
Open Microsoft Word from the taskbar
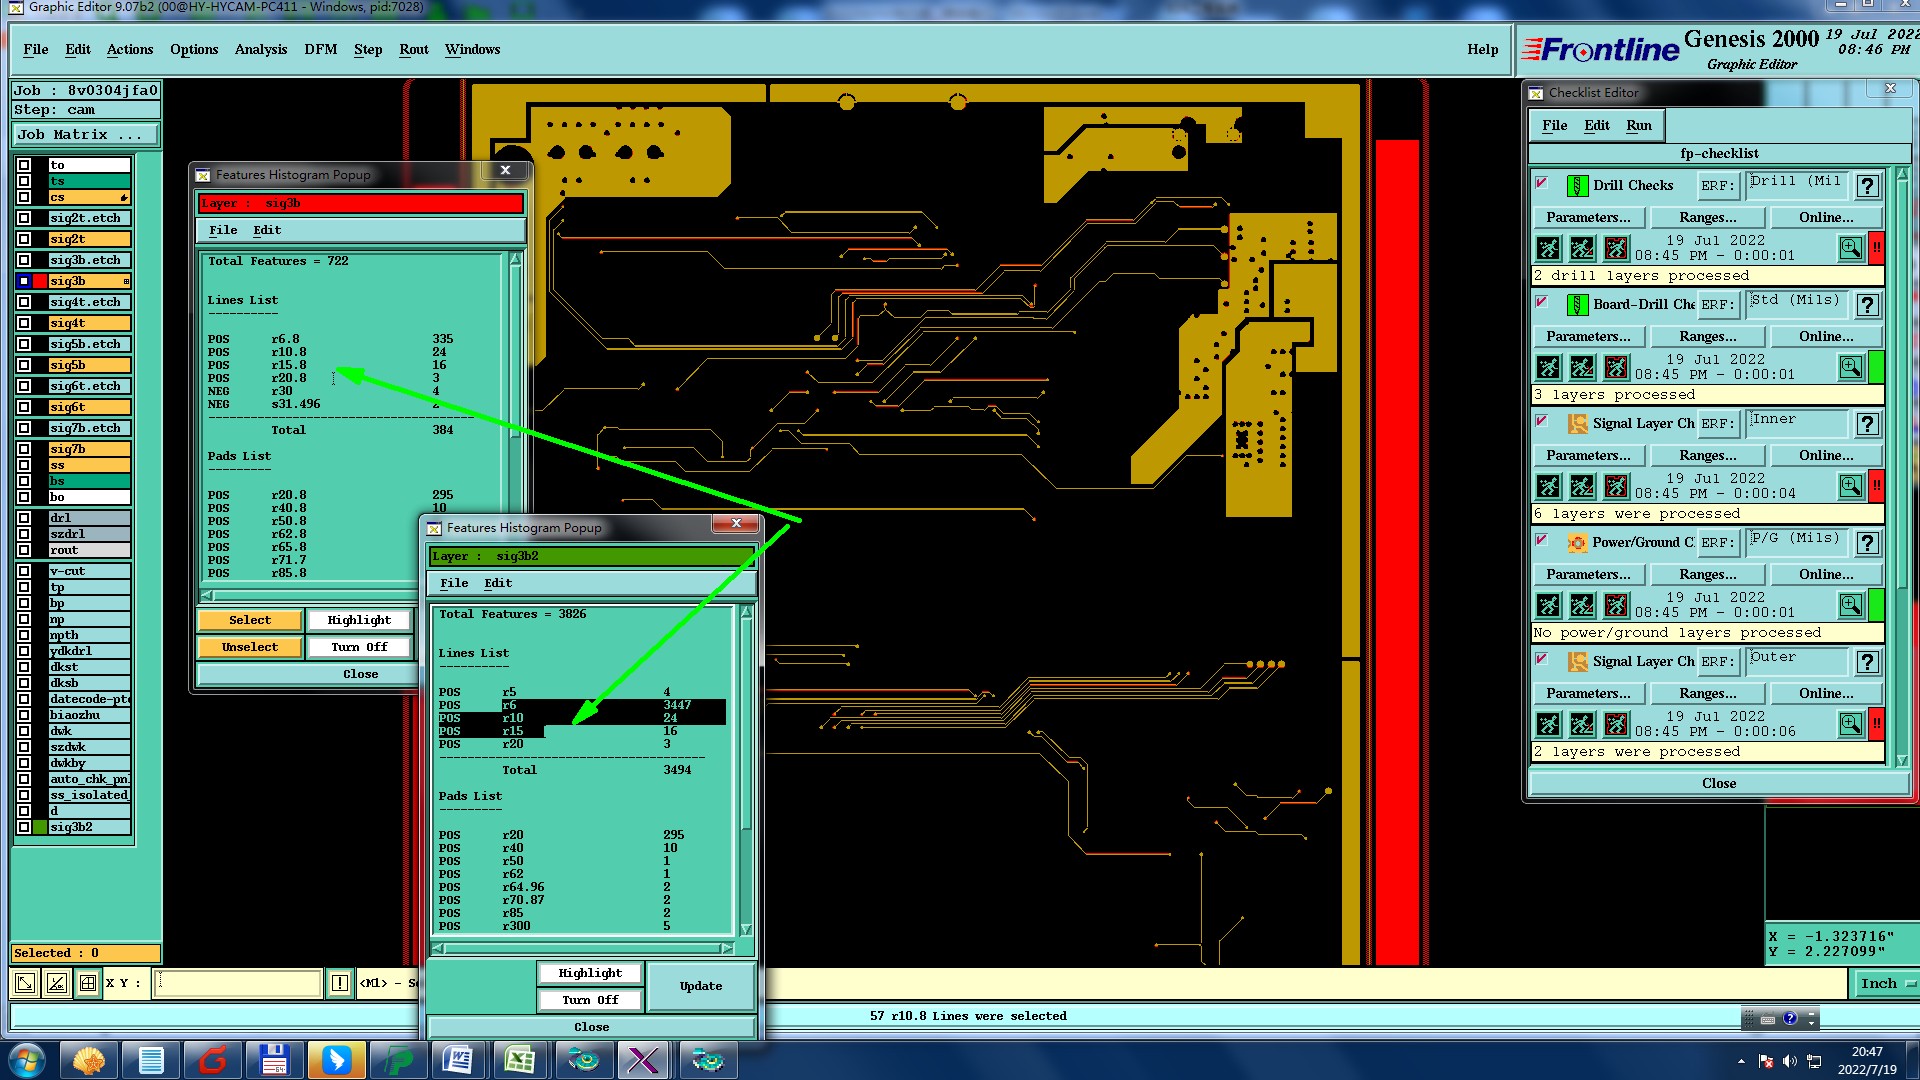[x=457, y=1059]
